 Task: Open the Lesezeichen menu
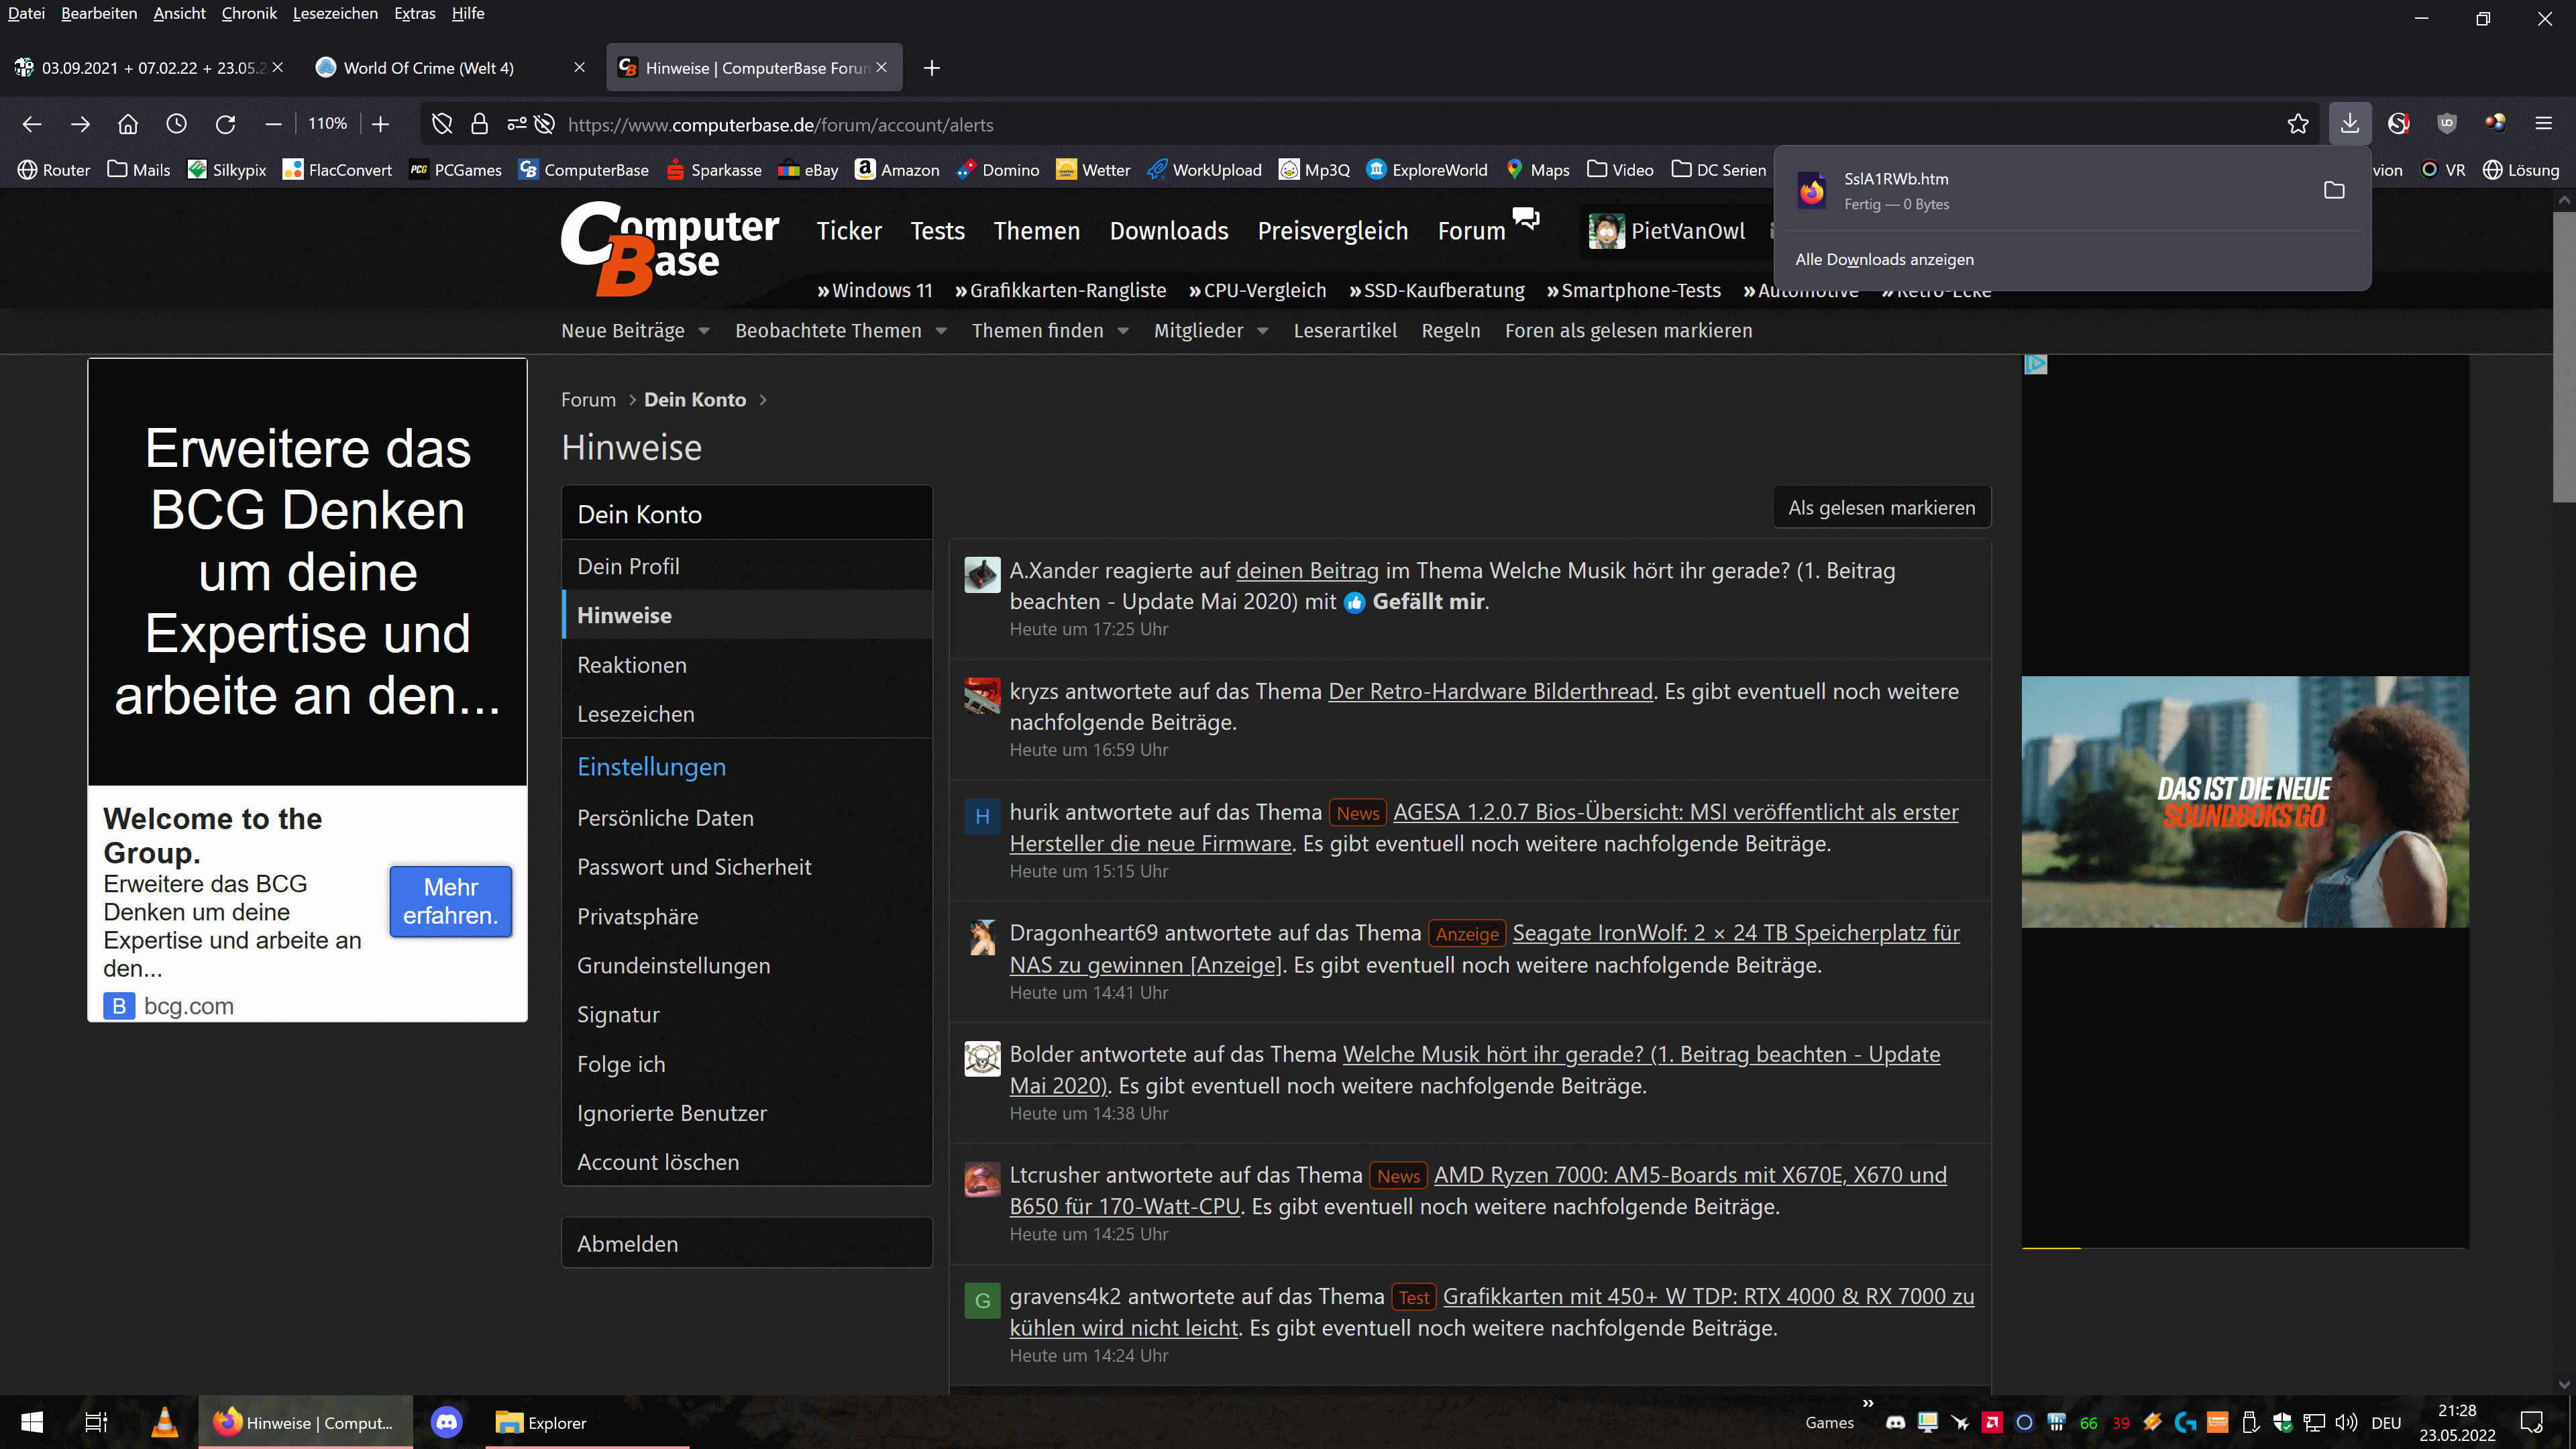pyautogui.click(x=335, y=13)
